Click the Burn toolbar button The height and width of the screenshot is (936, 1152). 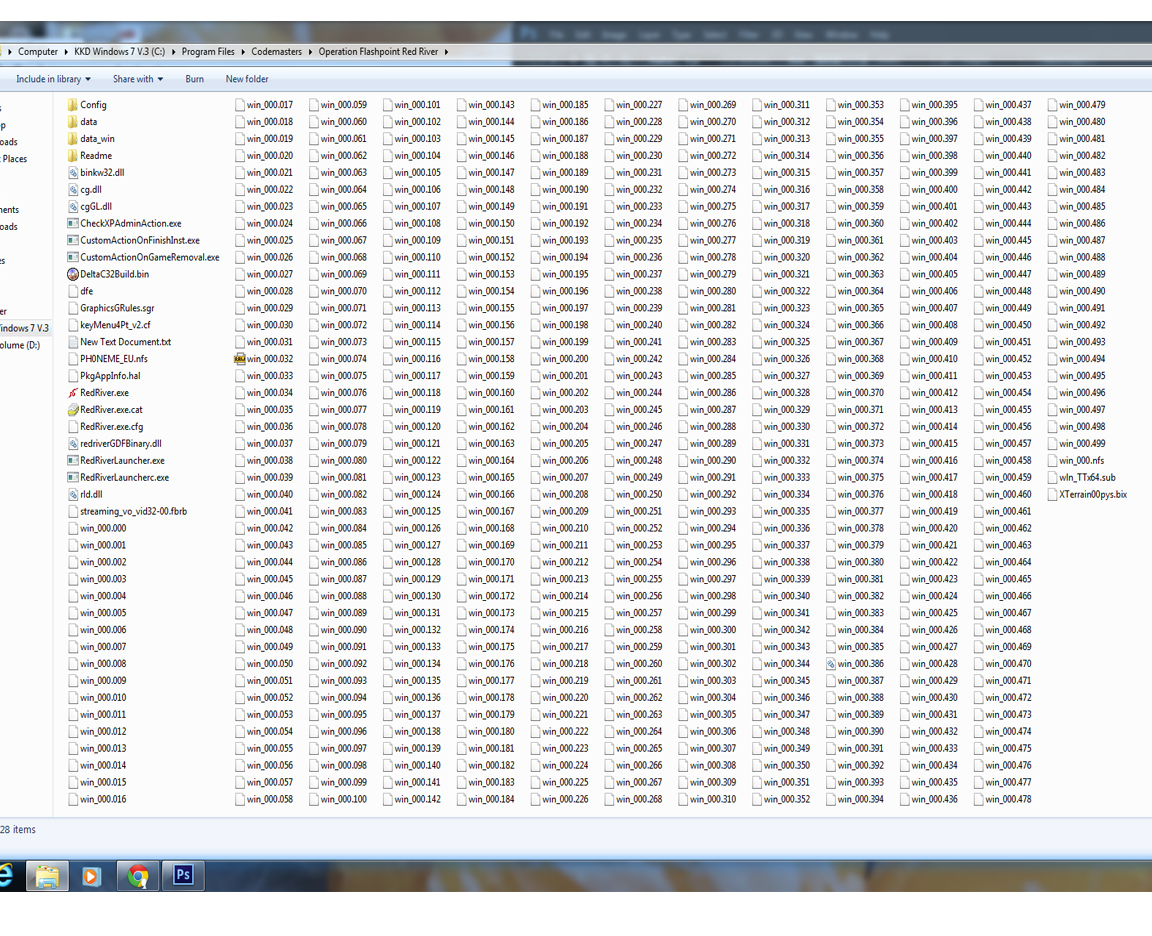tap(194, 79)
